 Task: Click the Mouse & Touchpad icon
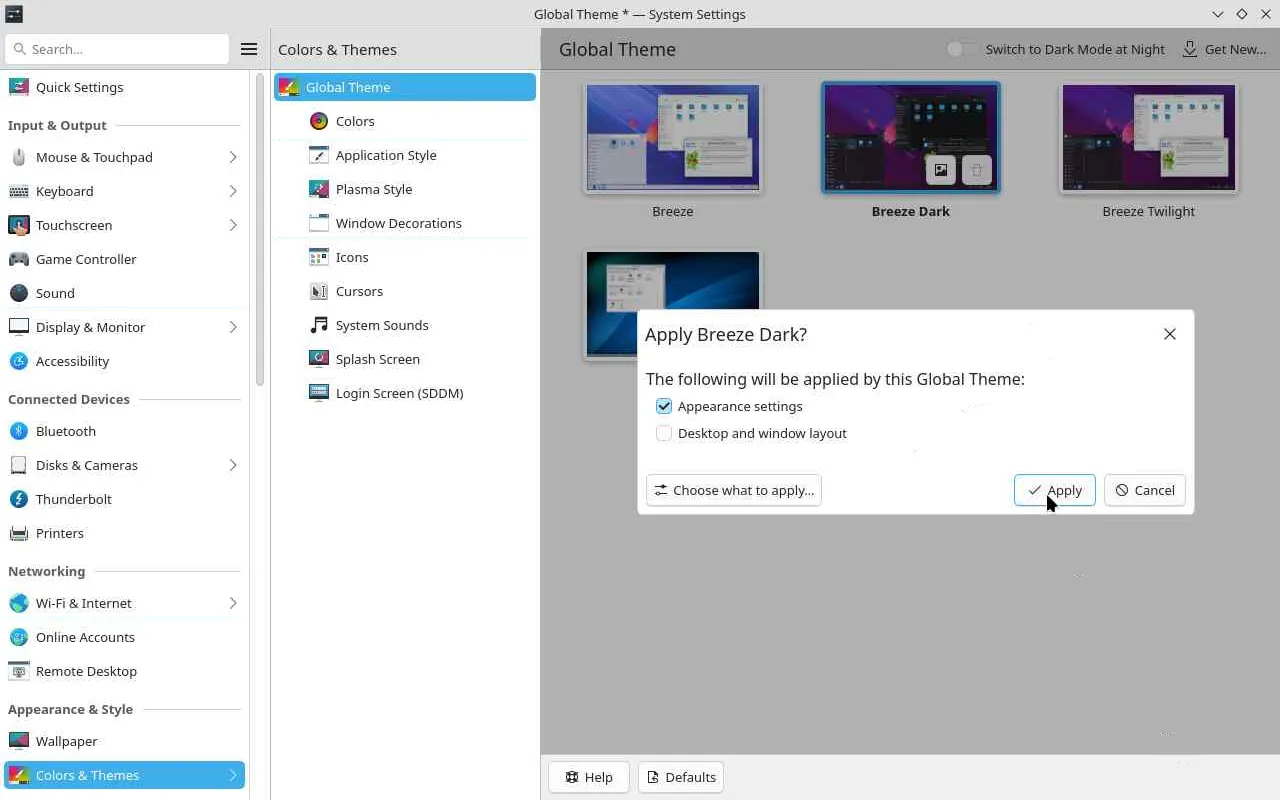click(x=19, y=157)
